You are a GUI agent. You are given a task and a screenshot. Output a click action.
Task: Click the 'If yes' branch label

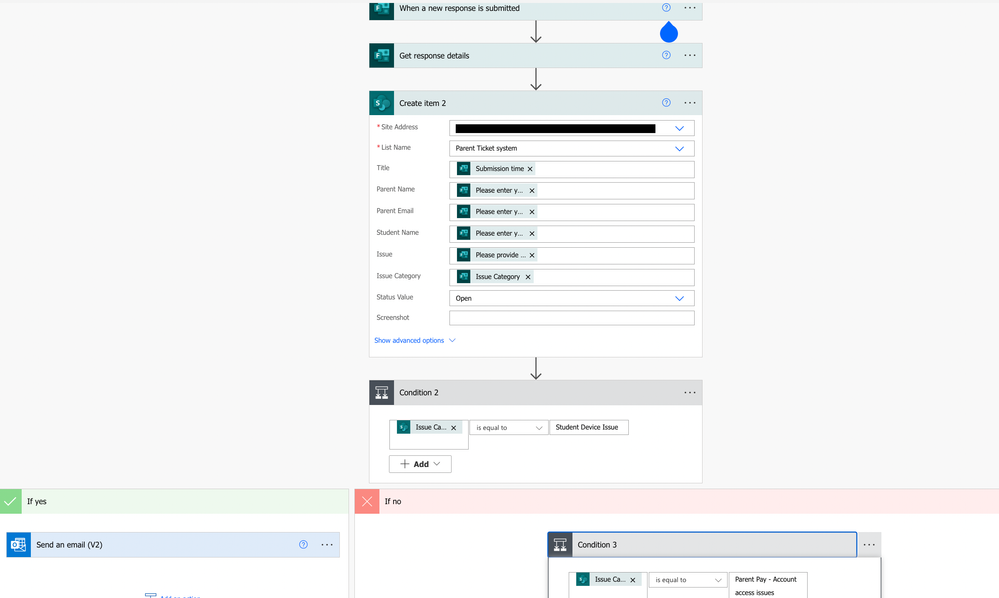37,501
